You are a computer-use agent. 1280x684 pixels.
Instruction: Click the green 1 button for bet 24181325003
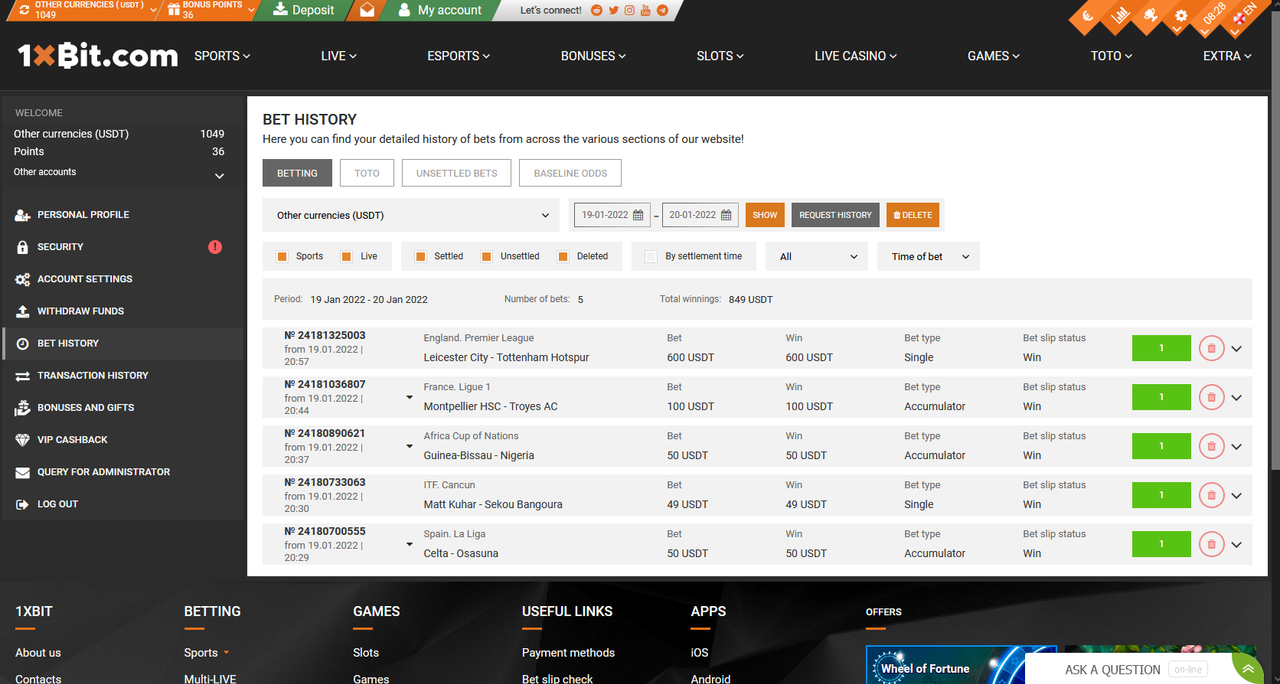point(1161,348)
